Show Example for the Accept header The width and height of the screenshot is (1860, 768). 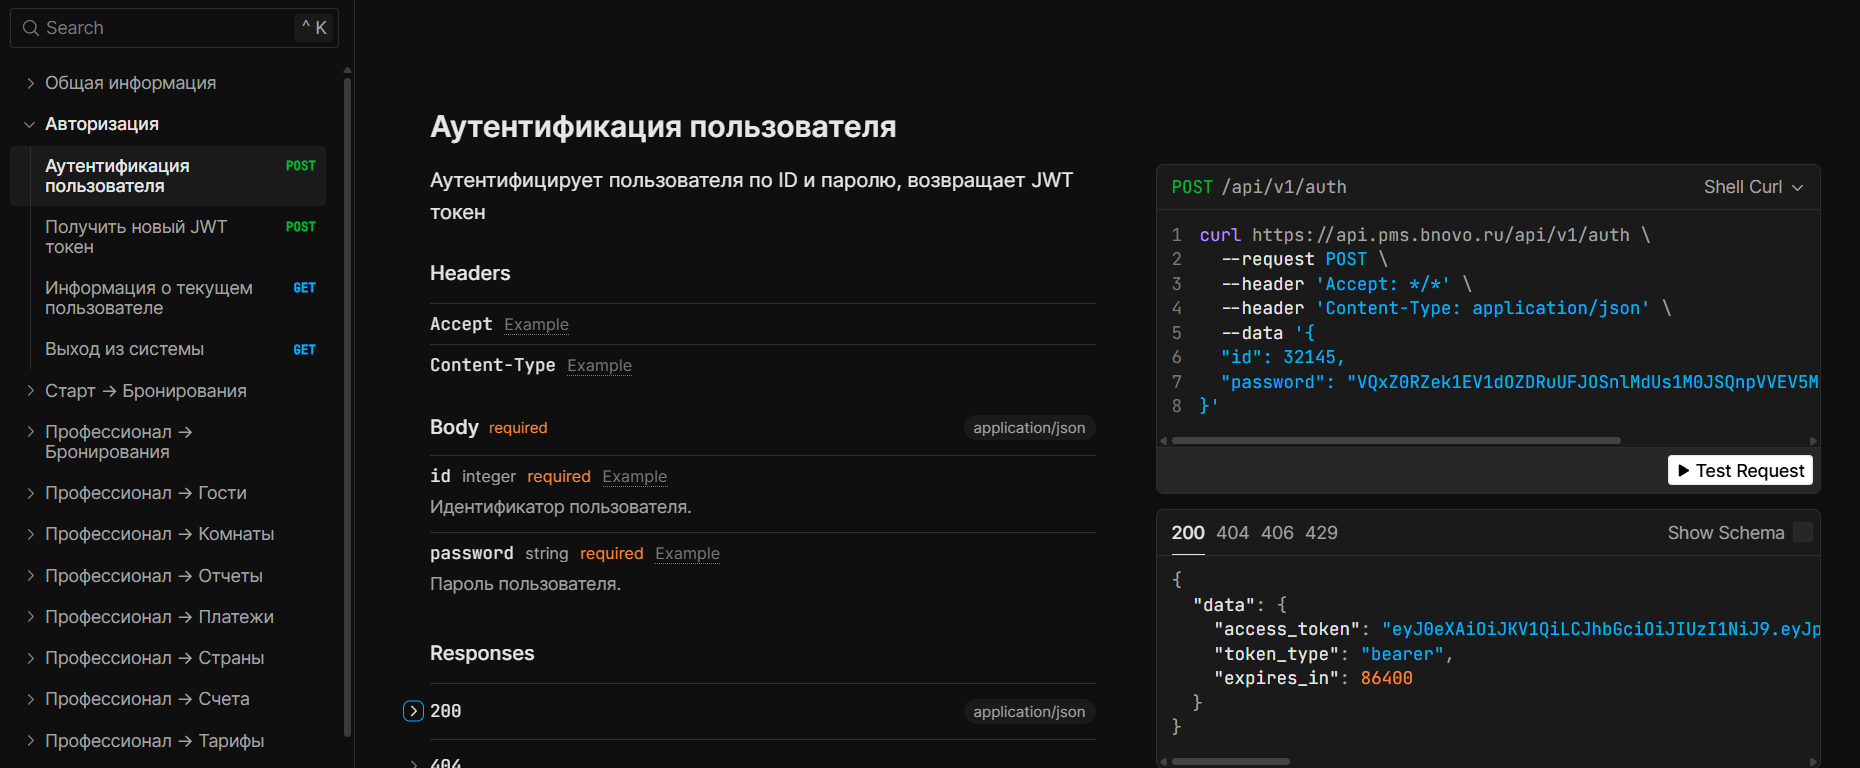(x=536, y=325)
